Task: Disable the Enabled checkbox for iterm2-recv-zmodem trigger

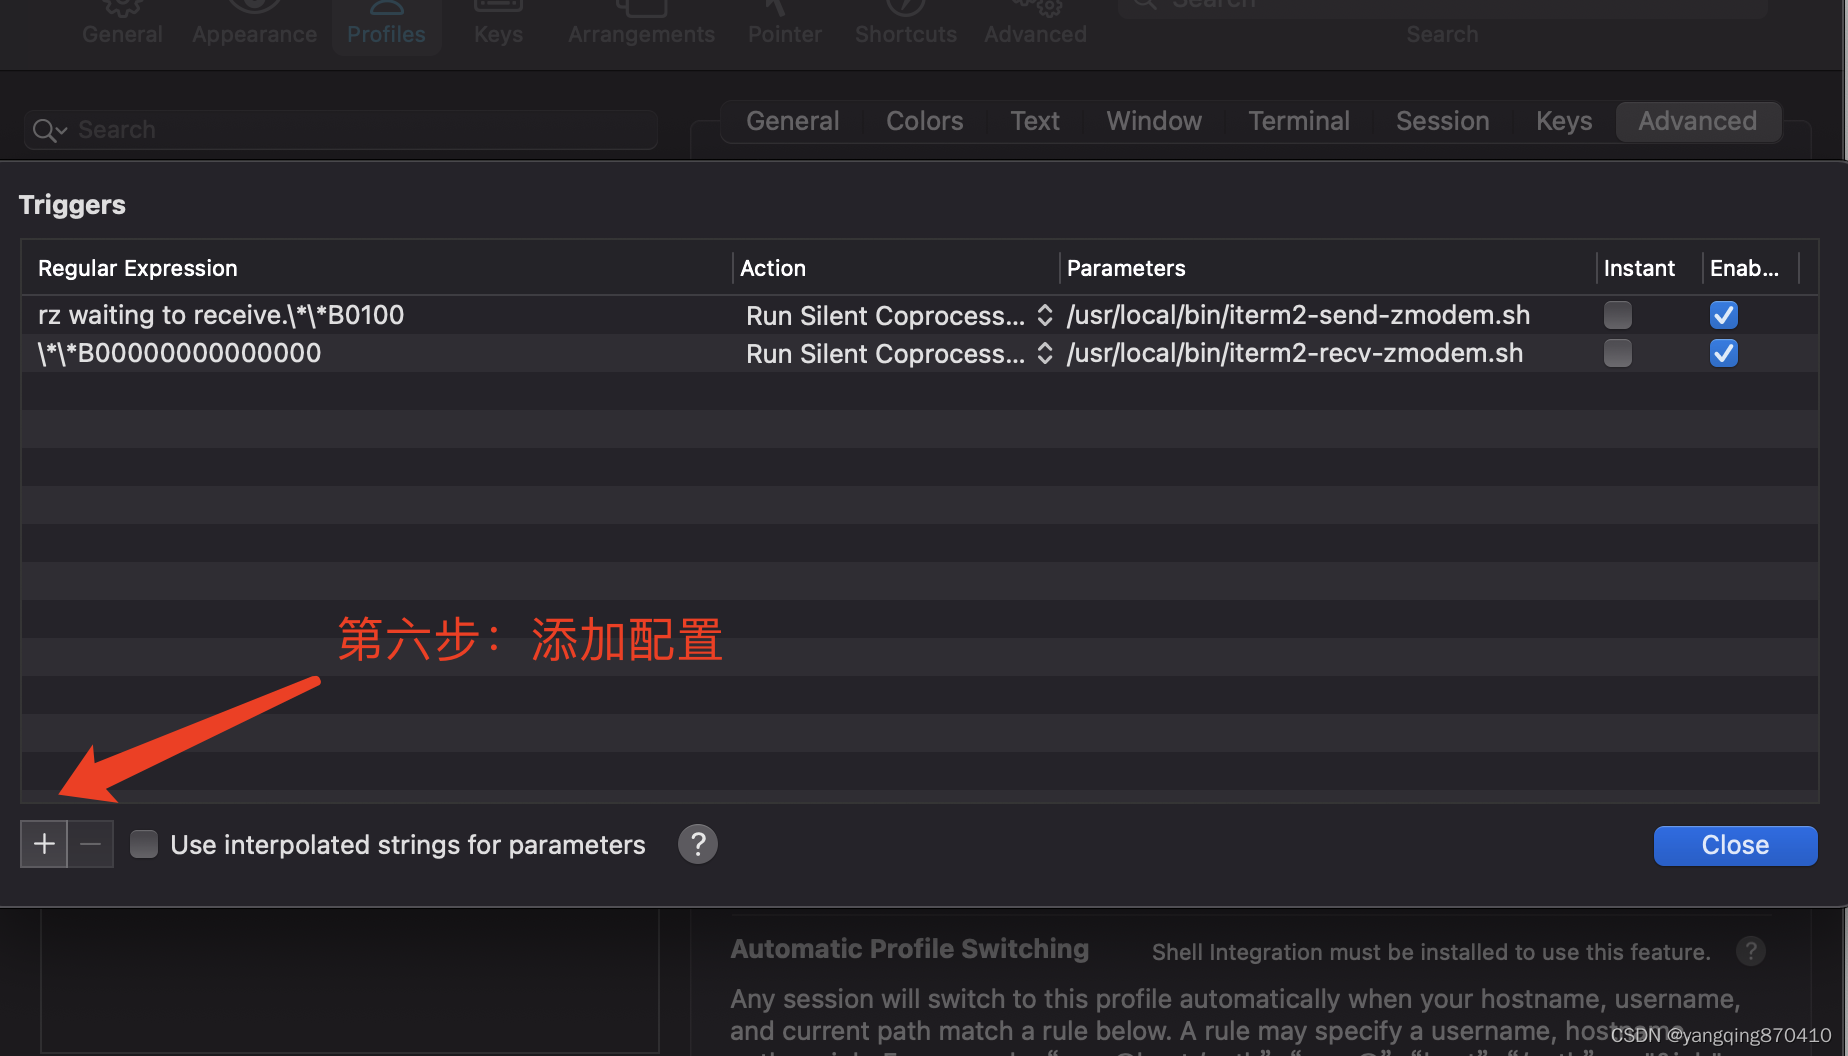Action: click(1722, 353)
